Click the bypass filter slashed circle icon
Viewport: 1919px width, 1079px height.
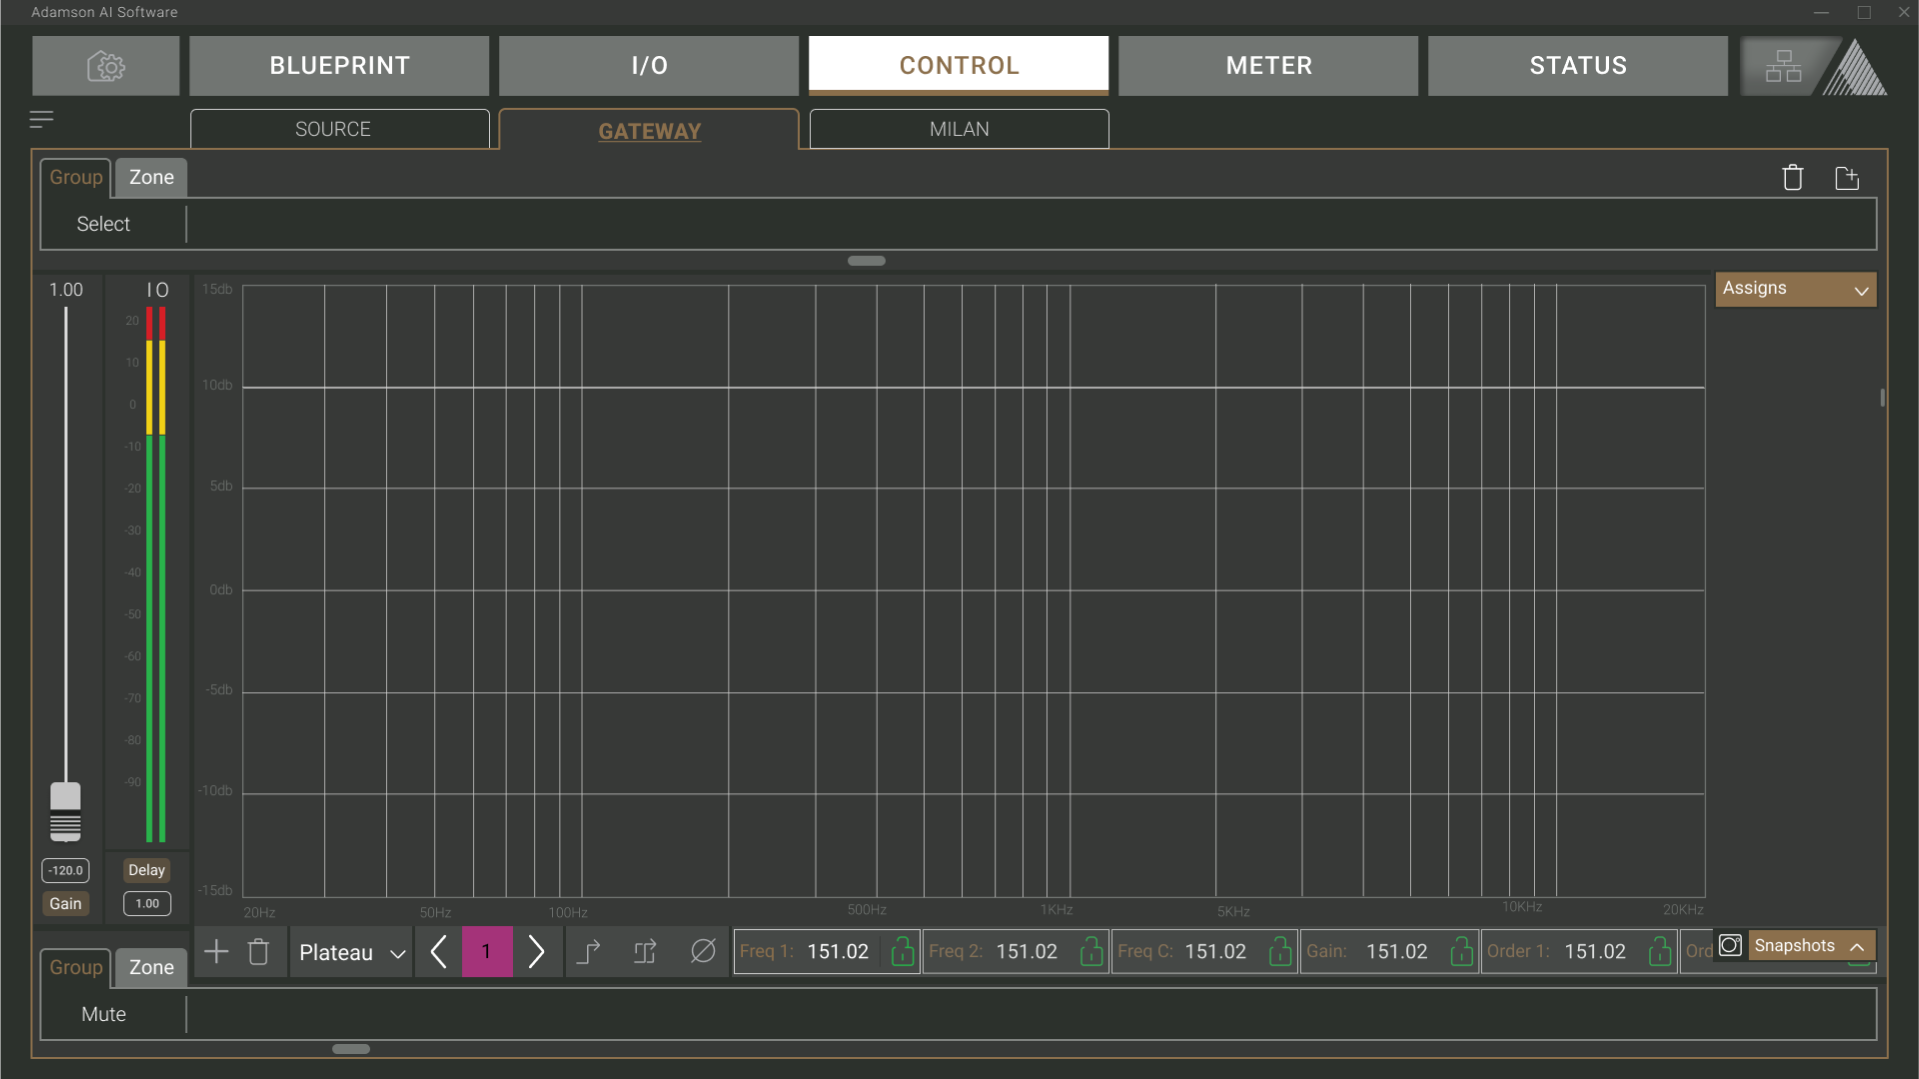(x=703, y=951)
